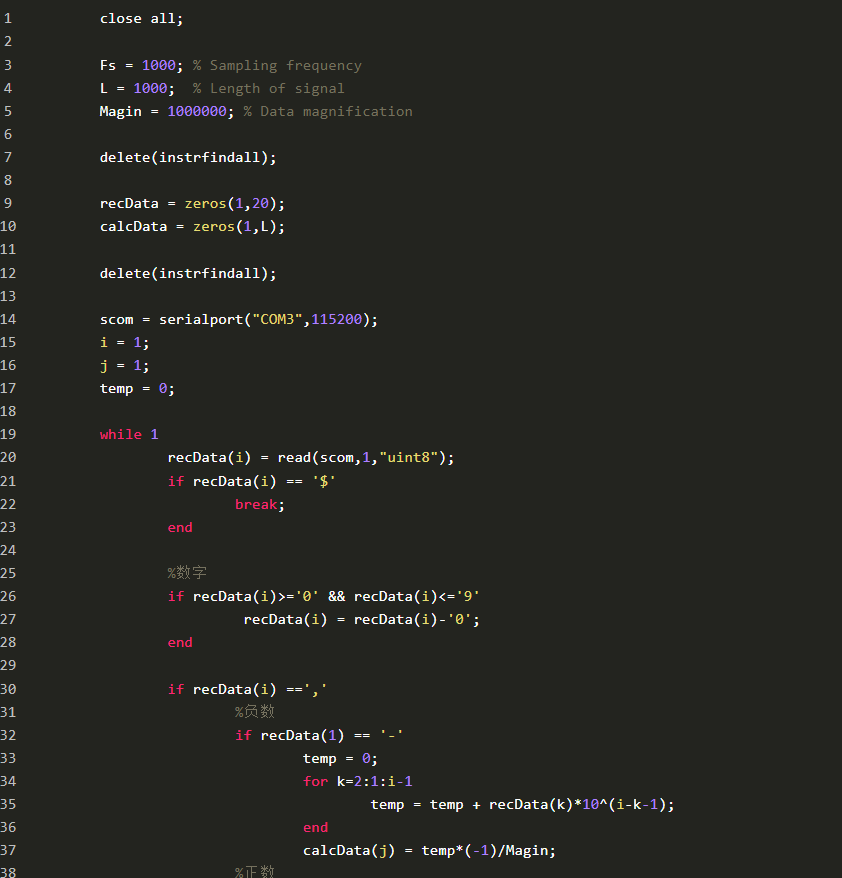842x878 pixels.
Task: Click the 'for k=2:1:i-1' loop header
Action: [358, 781]
